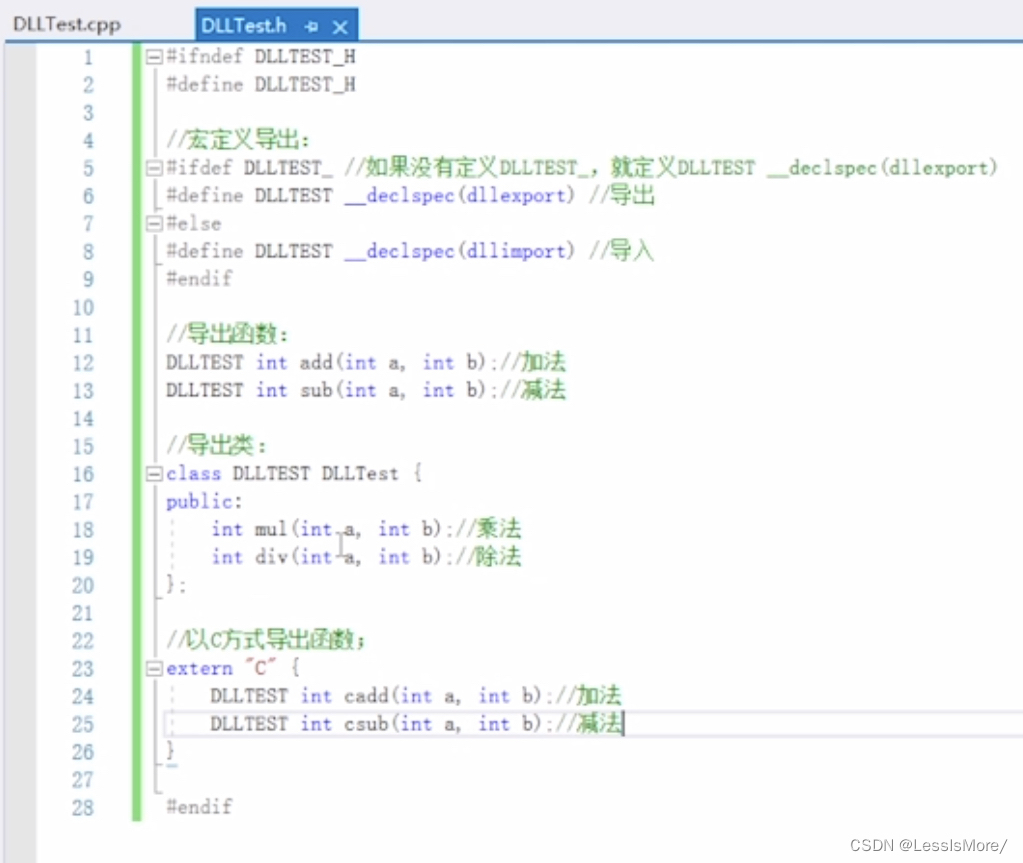Click line number 1 in the gutter
The width and height of the screenshot is (1023, 863).
(88, 57)
